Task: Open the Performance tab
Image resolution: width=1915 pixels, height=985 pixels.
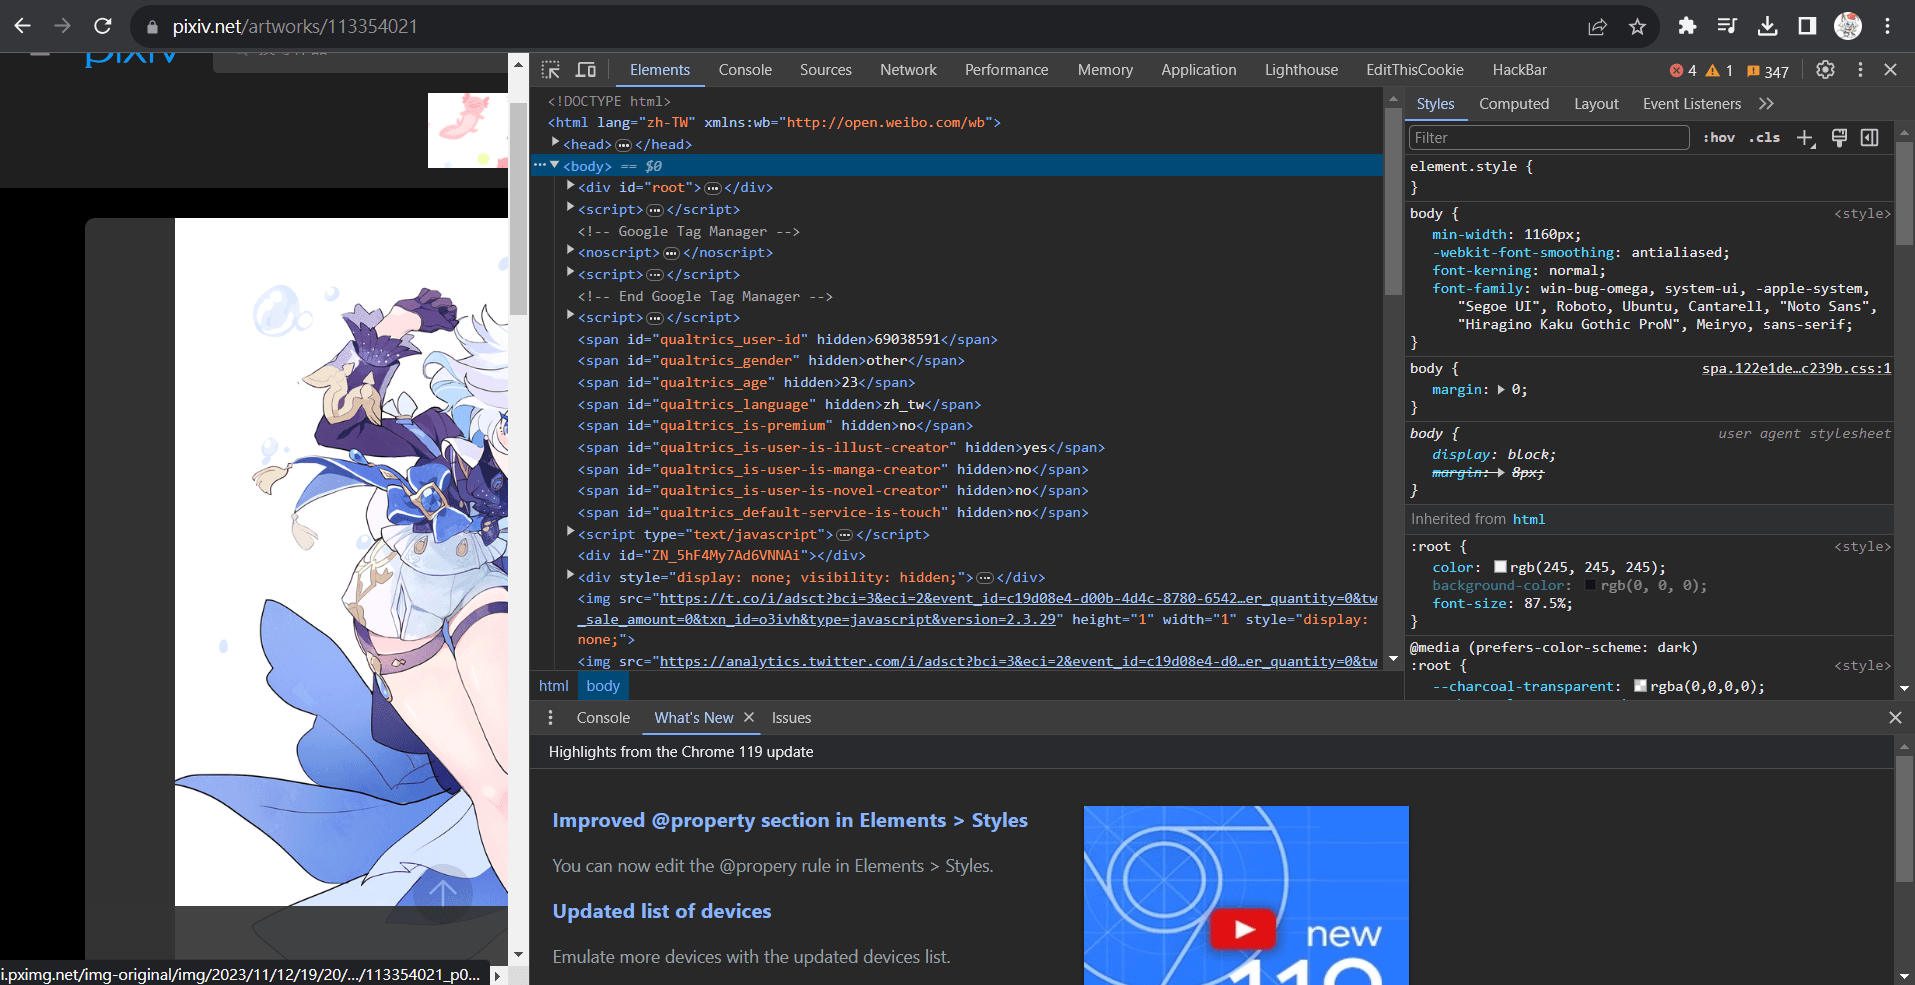Action: pos(1007,70)
